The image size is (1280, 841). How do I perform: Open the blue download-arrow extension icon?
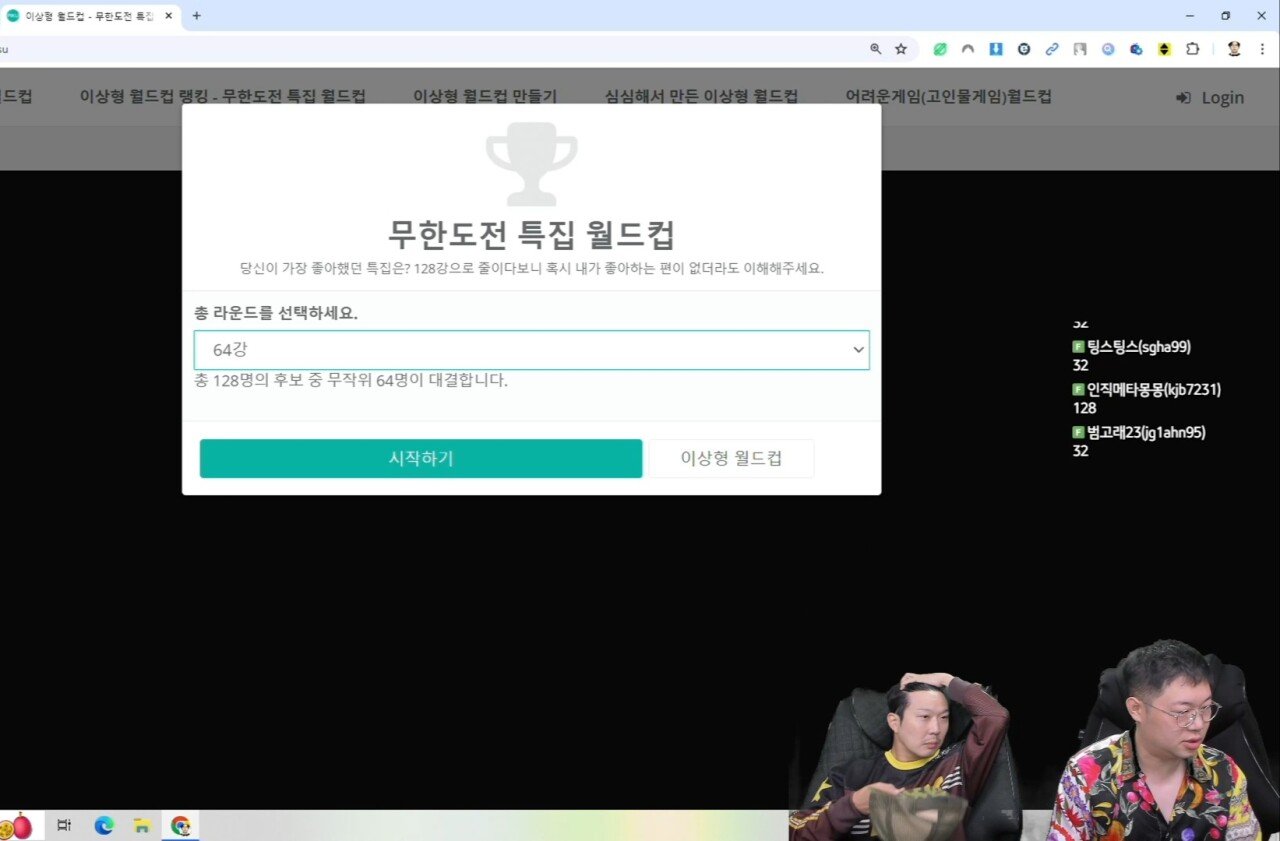[995, 48]
